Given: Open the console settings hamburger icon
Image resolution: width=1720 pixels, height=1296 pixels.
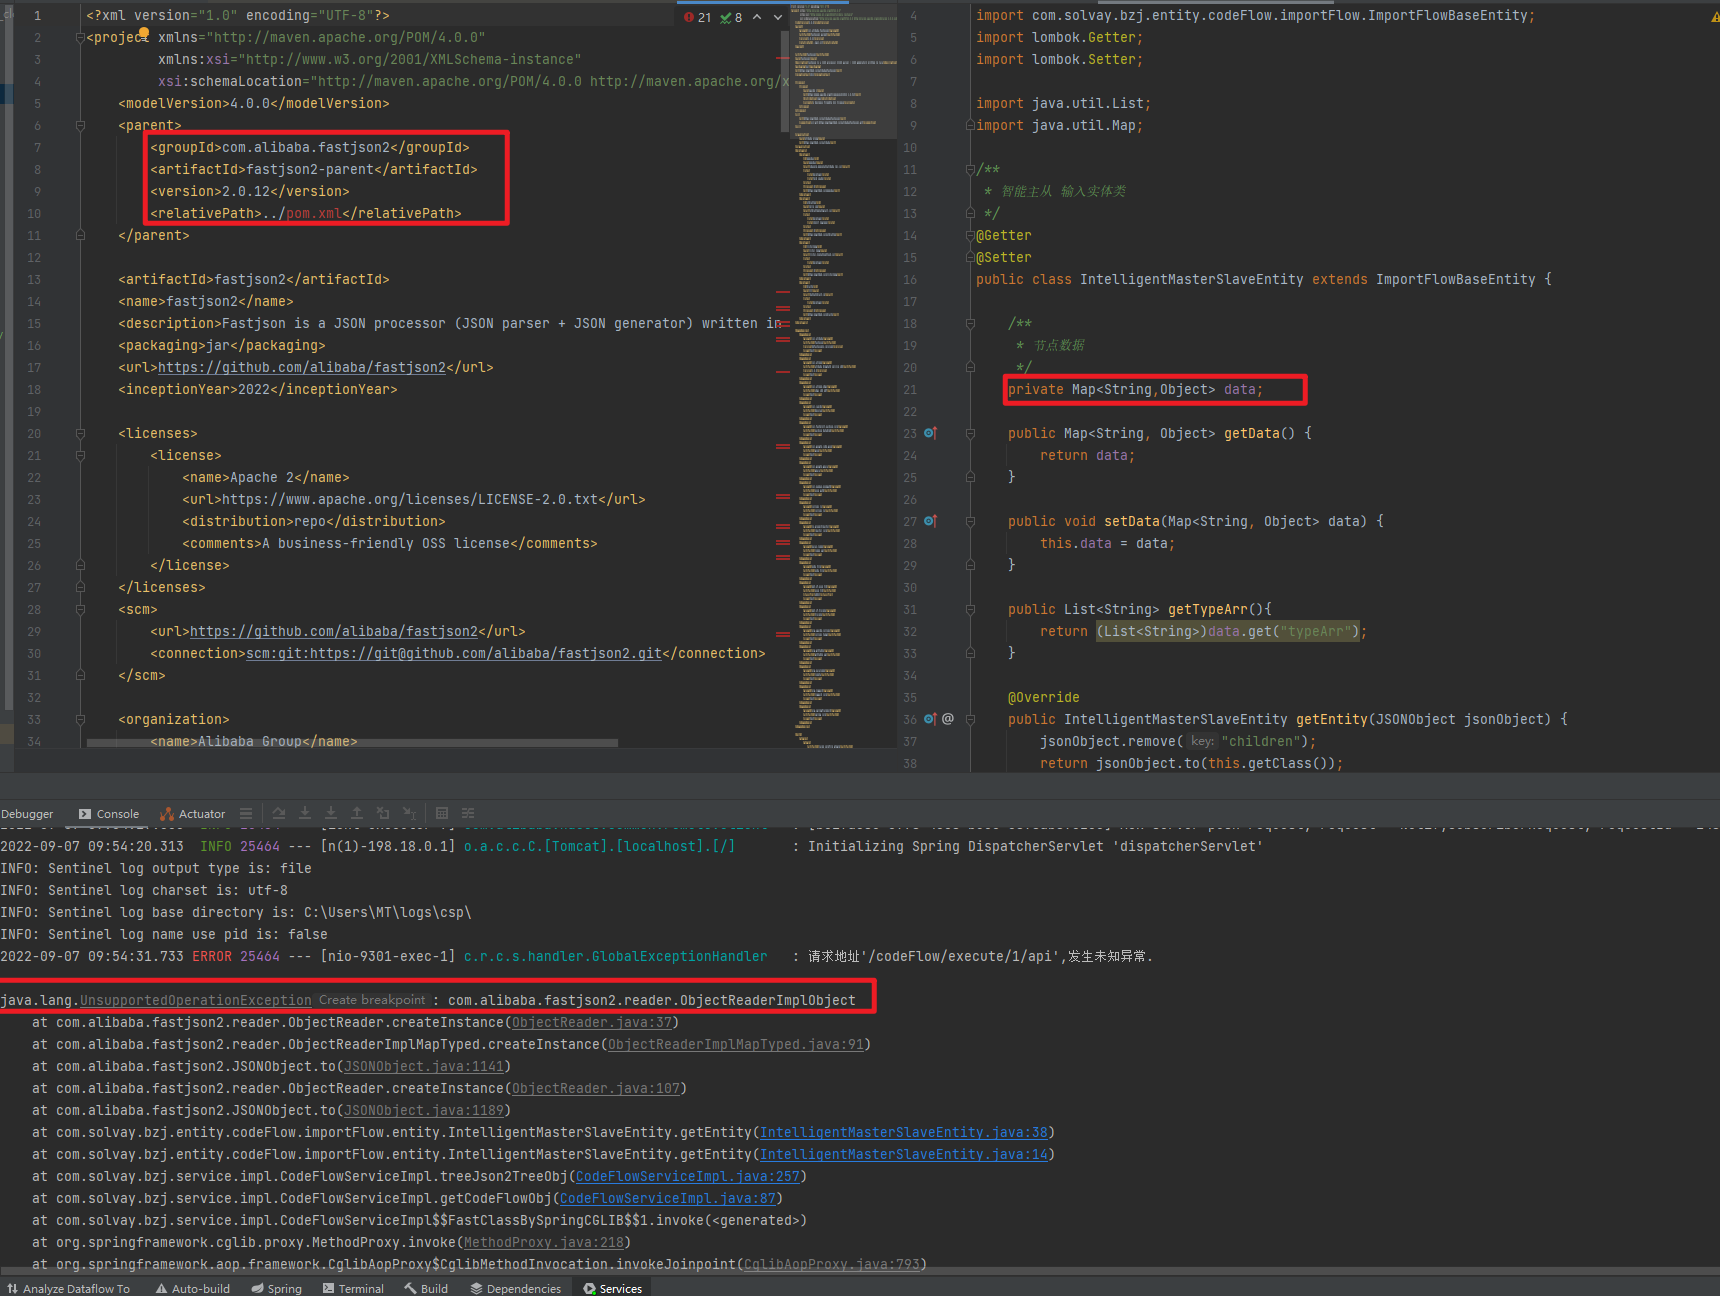Looking at the screenshot, I should (246, 813).
